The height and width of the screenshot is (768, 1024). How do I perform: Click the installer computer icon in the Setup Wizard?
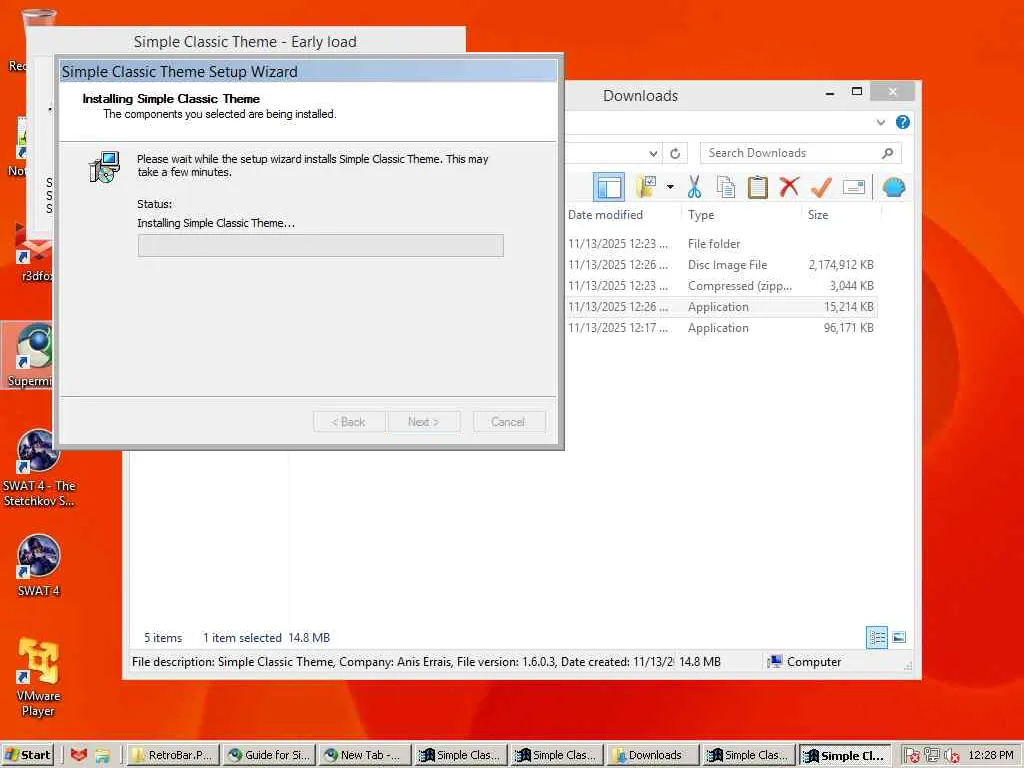(x=104, y=167)
